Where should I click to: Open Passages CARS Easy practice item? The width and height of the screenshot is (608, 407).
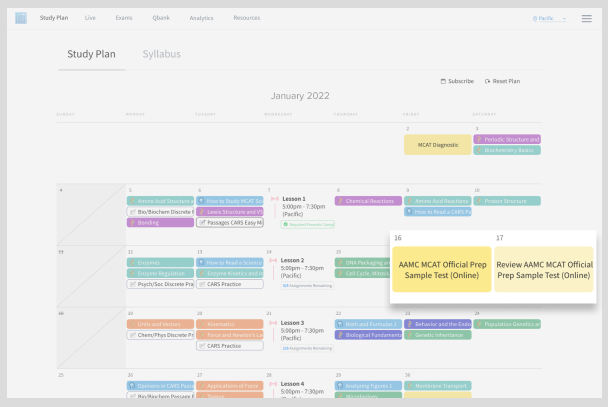230,222
